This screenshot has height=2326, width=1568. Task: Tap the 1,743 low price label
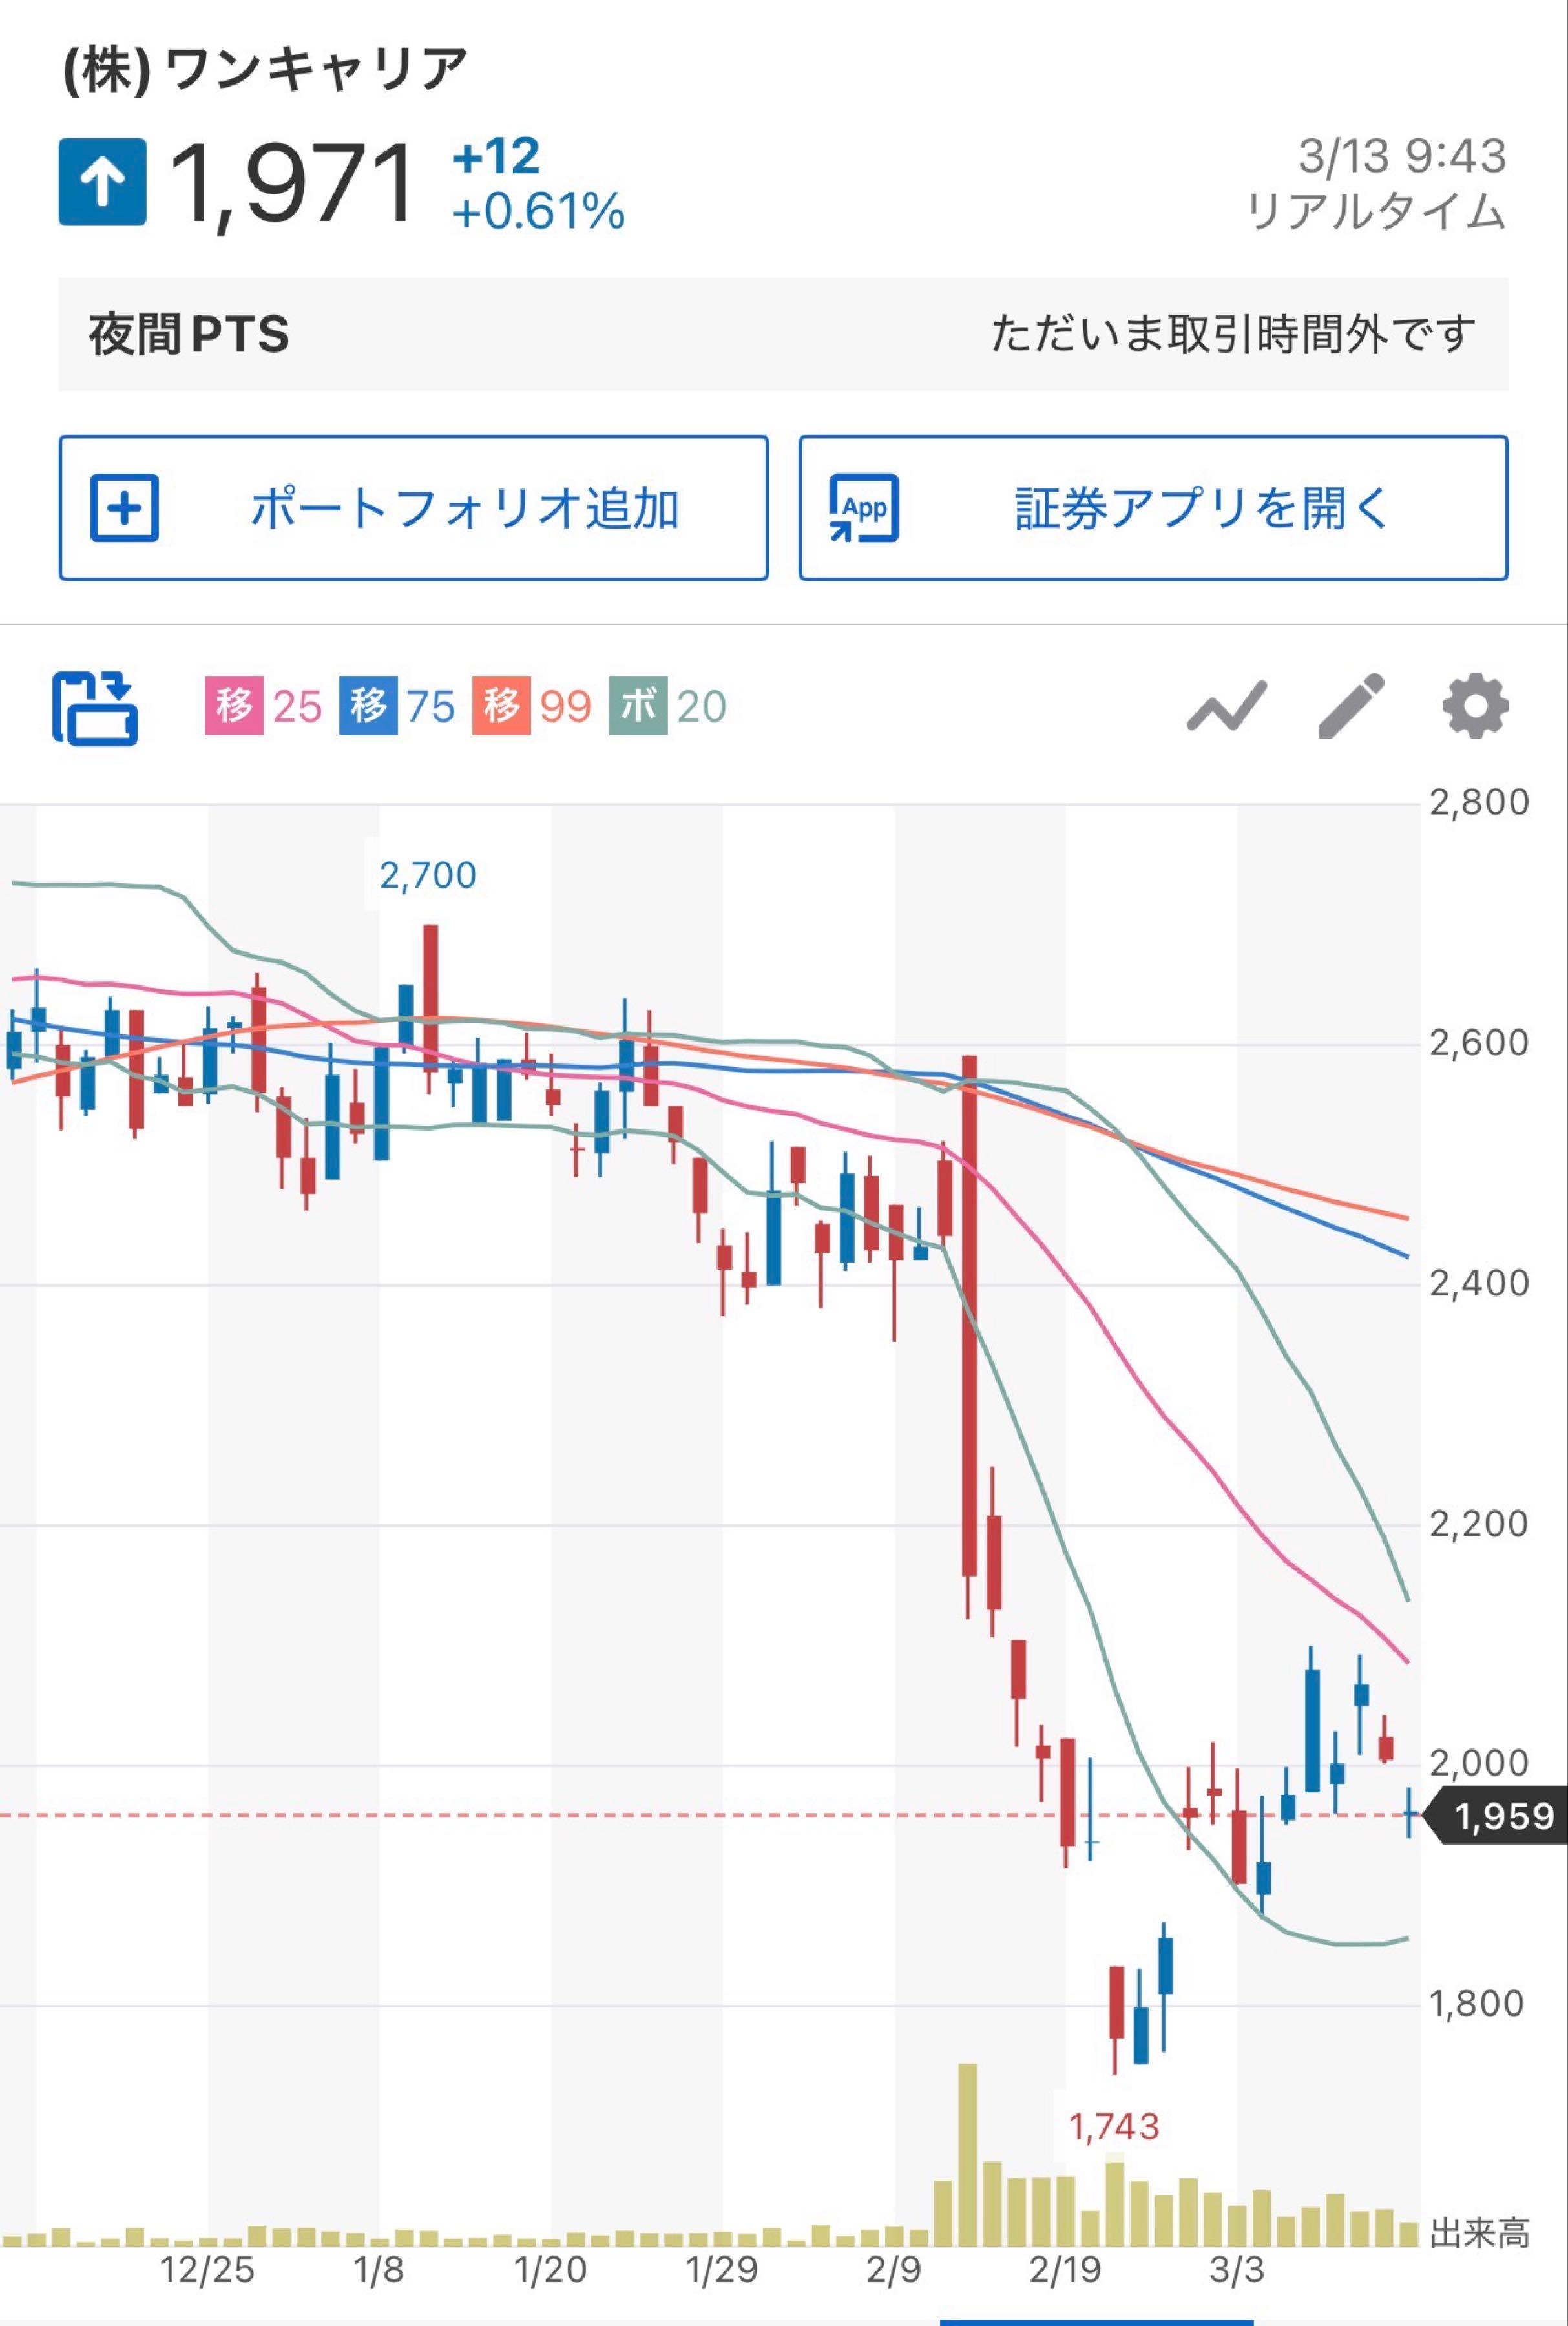1114,2127
